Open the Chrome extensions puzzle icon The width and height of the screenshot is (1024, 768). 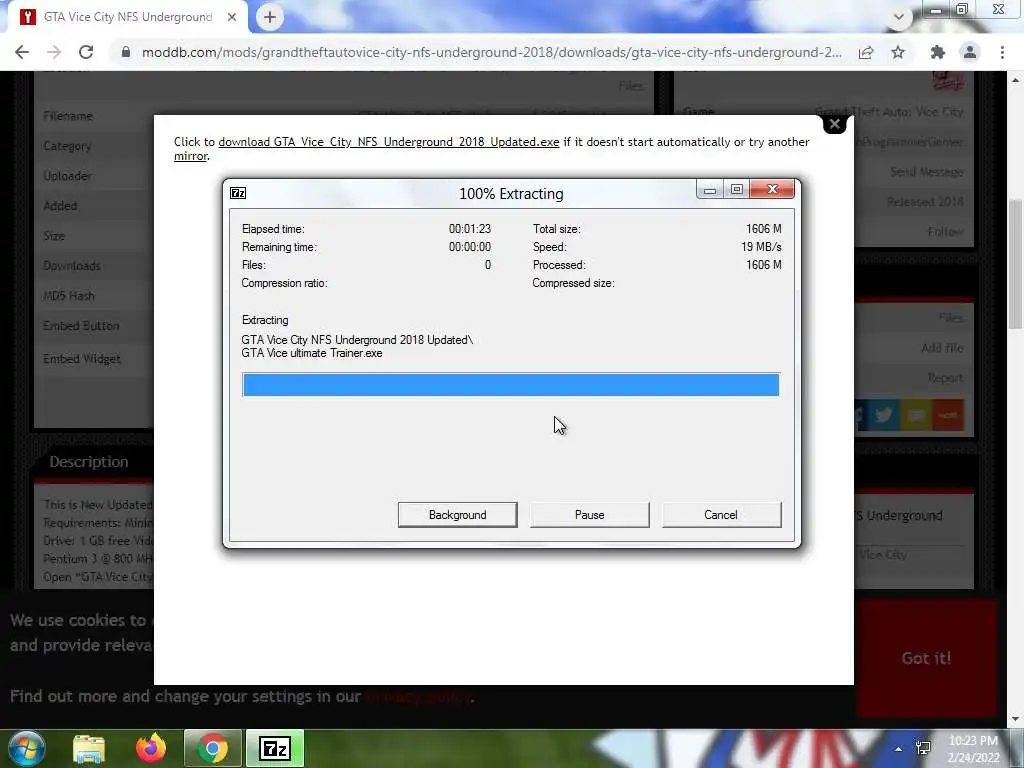(x=938, y=52)
